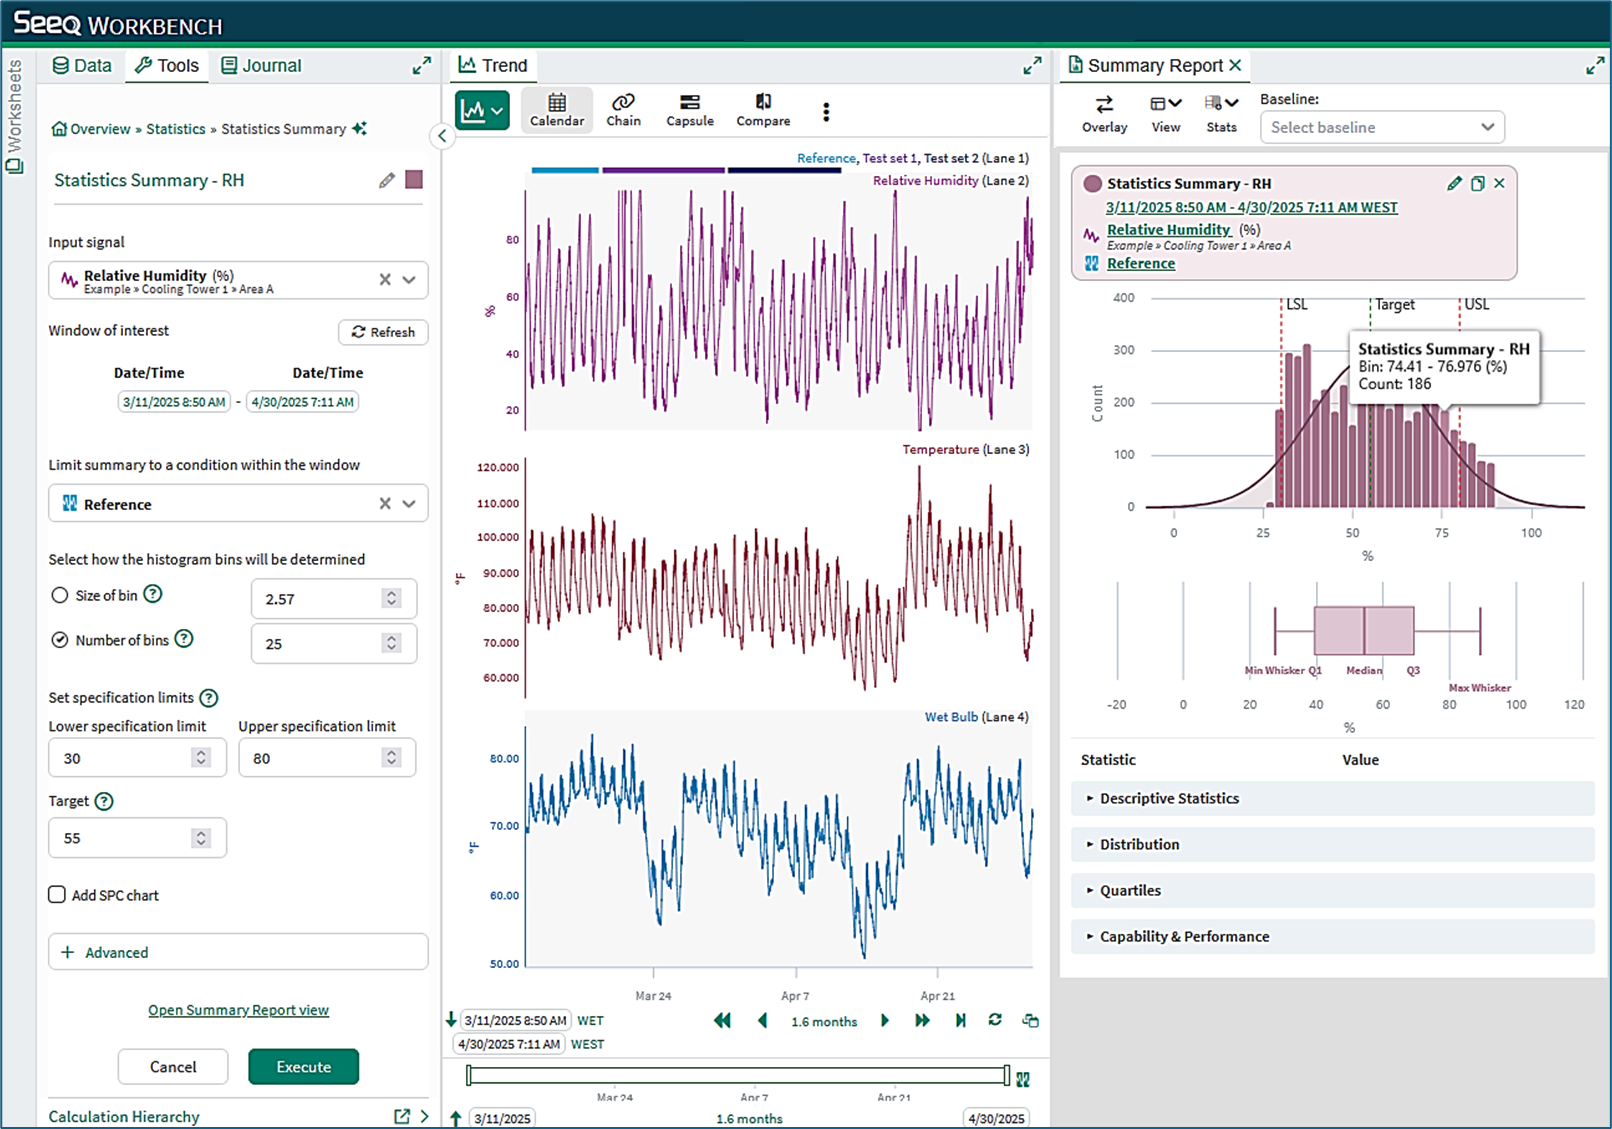Click the Overlay icon in Summary Report
1612x1129 pixels.
click(x=1104, y=113)
